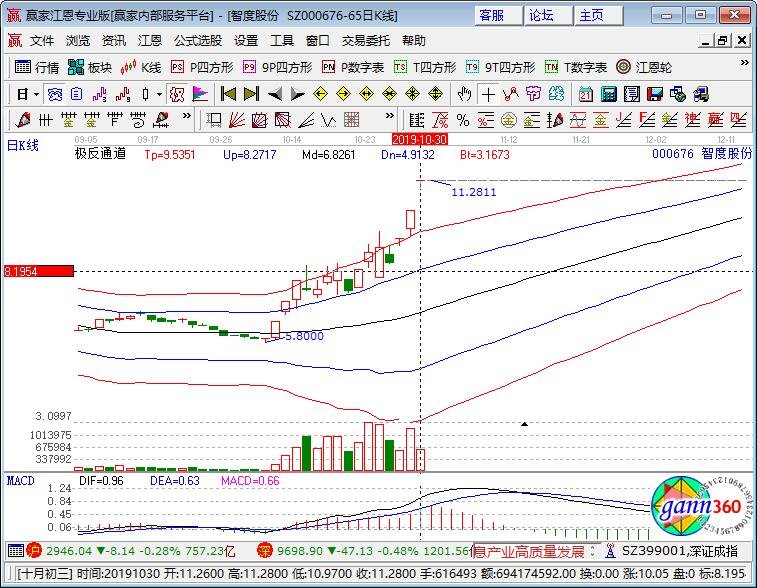757x588 pixels.
Task: Select the pencil drawing tool
Action: point(22,119)
